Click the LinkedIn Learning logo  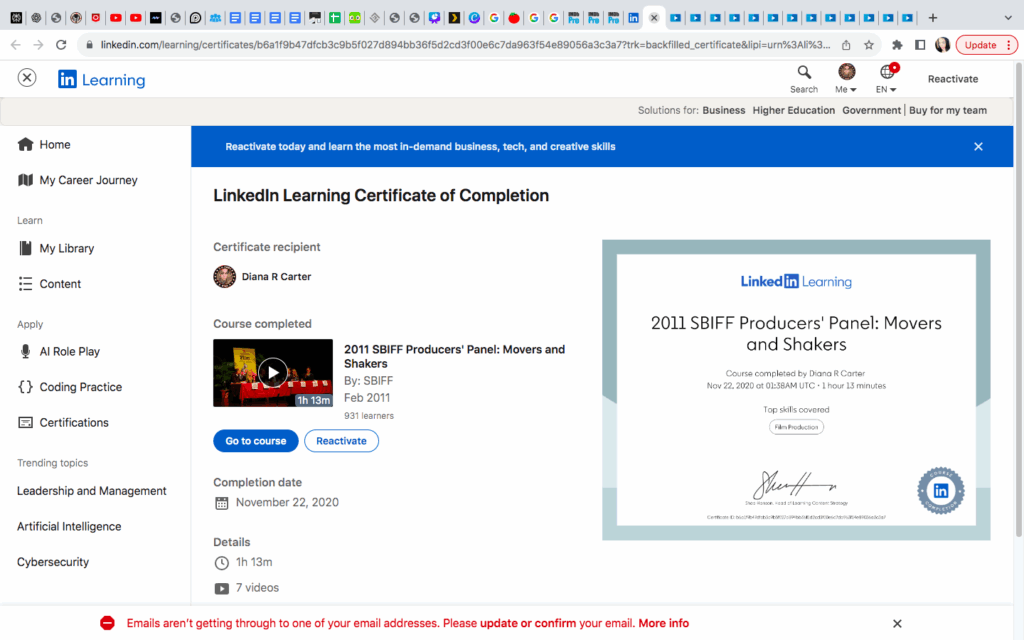(x=101, y=80)
